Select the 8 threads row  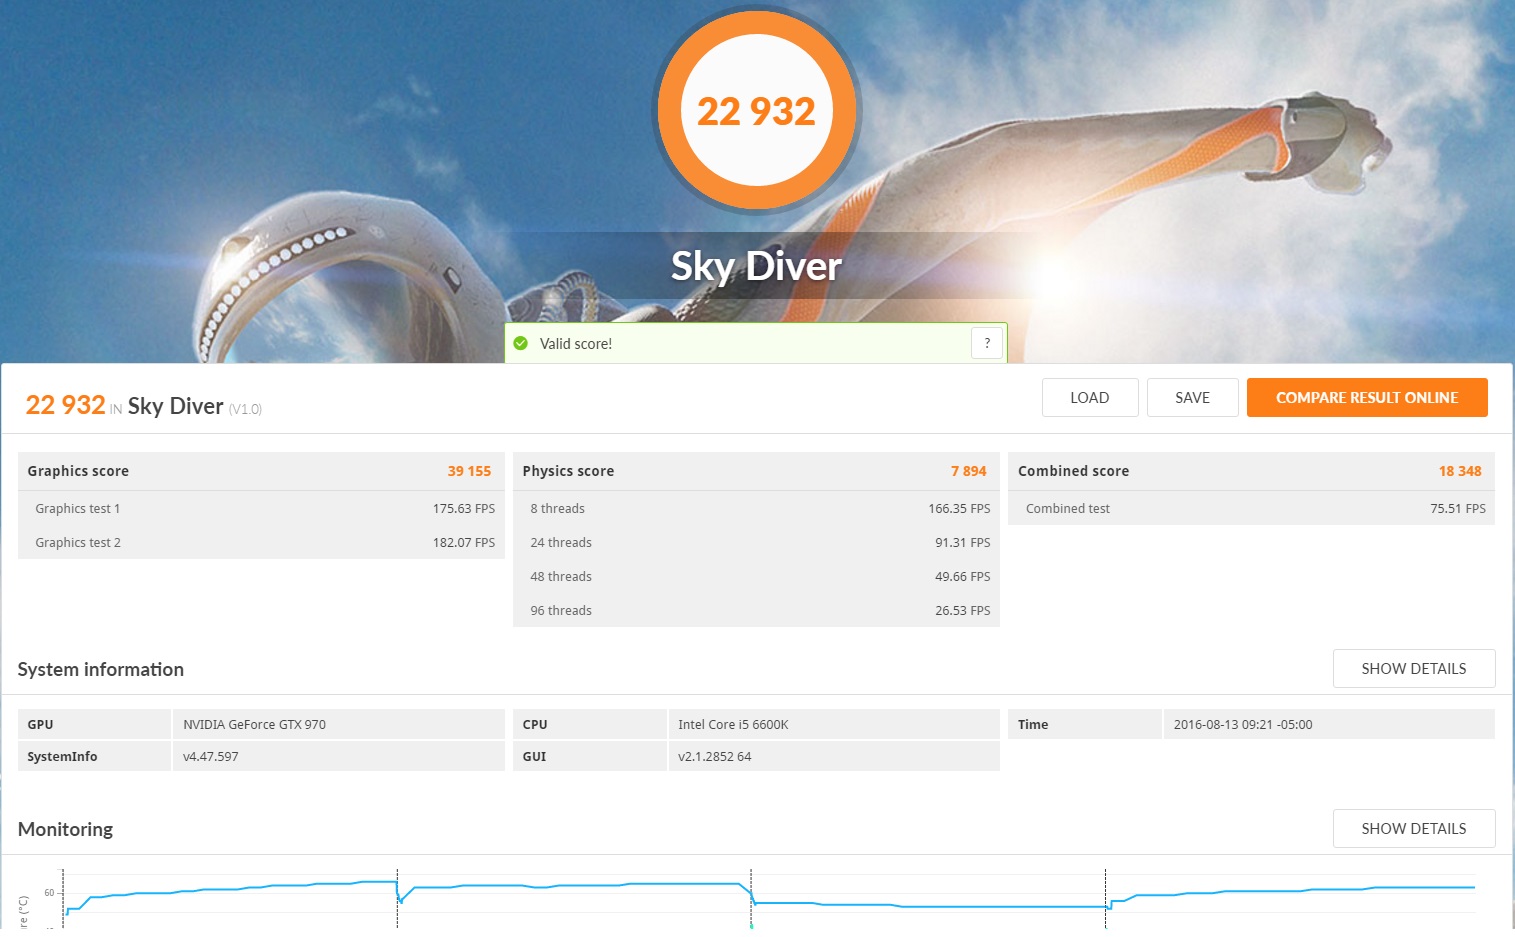(x=756, y=508)
